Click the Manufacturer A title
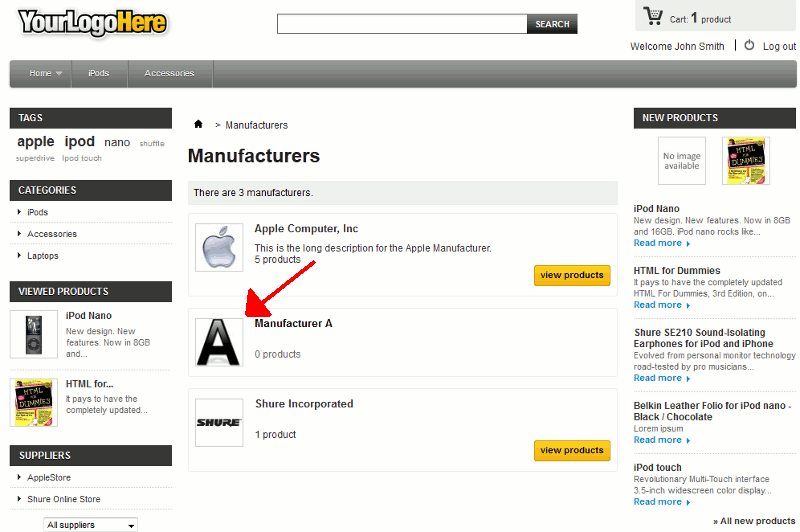The image size is (800, 532). coord(293,323)
